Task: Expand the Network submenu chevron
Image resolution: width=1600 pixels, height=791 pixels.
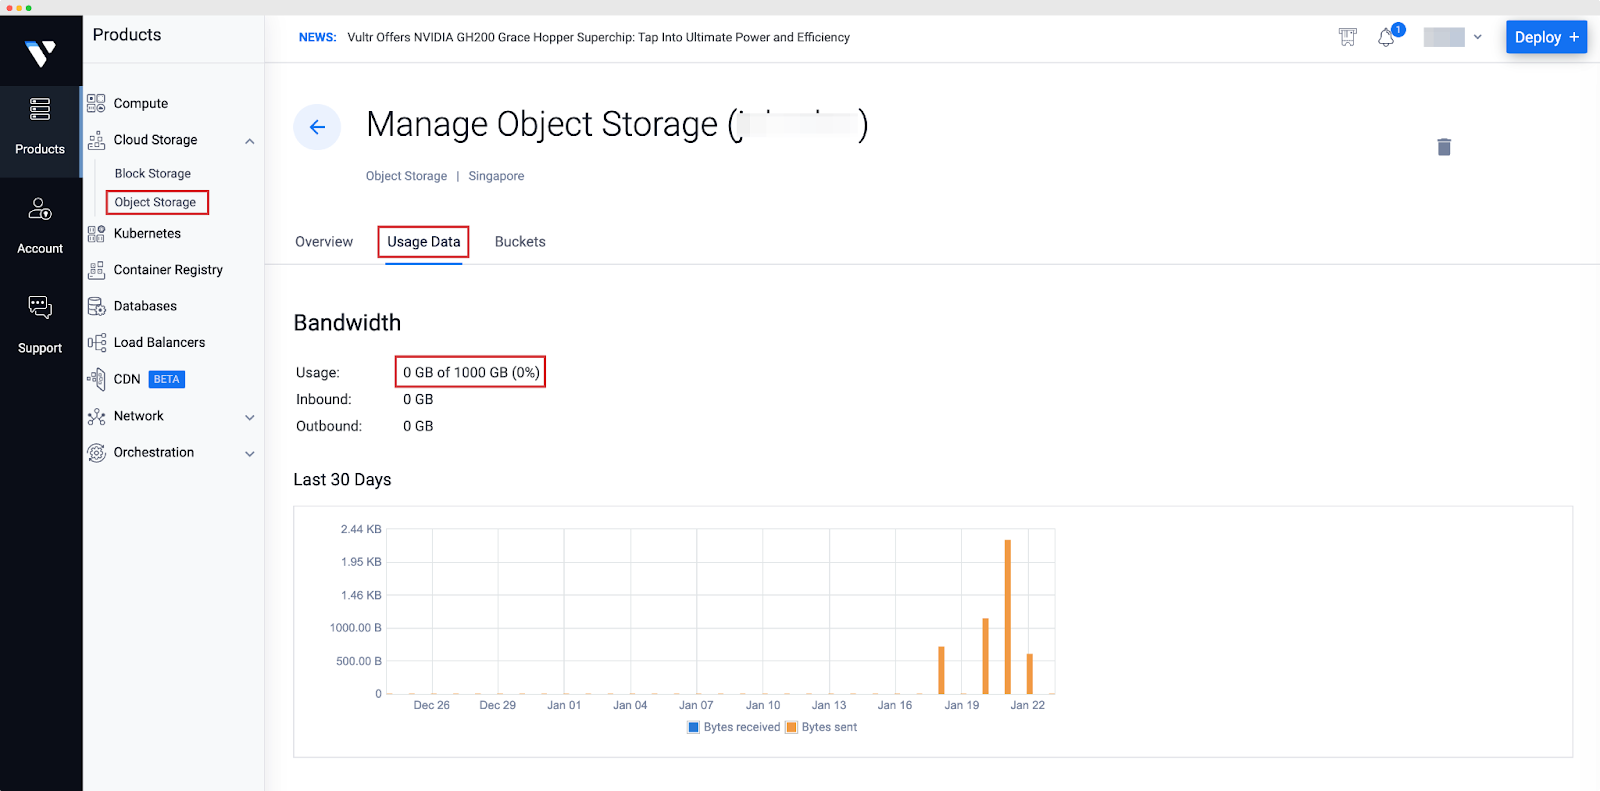Action: 250,417
